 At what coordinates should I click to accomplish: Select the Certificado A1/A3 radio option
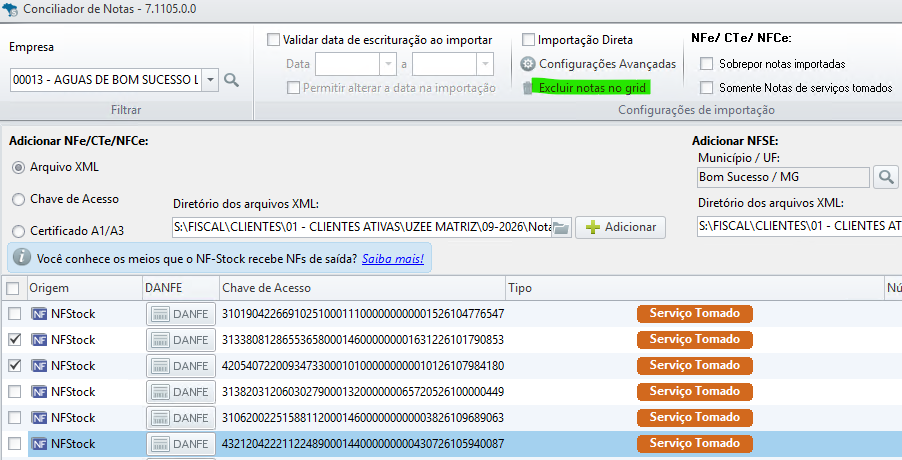(x=19, y=231)
